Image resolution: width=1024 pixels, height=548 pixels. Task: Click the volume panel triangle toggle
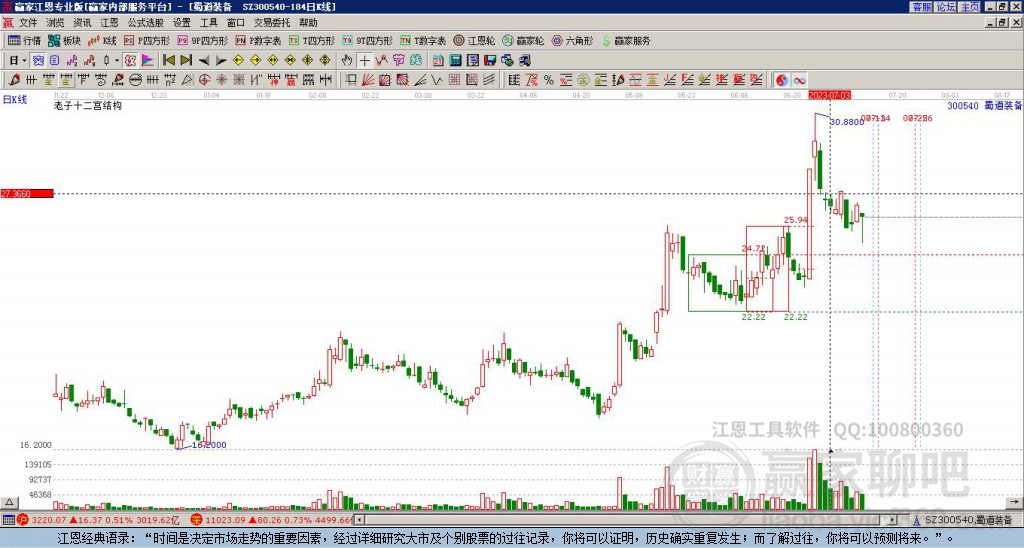tap(8, 502)
